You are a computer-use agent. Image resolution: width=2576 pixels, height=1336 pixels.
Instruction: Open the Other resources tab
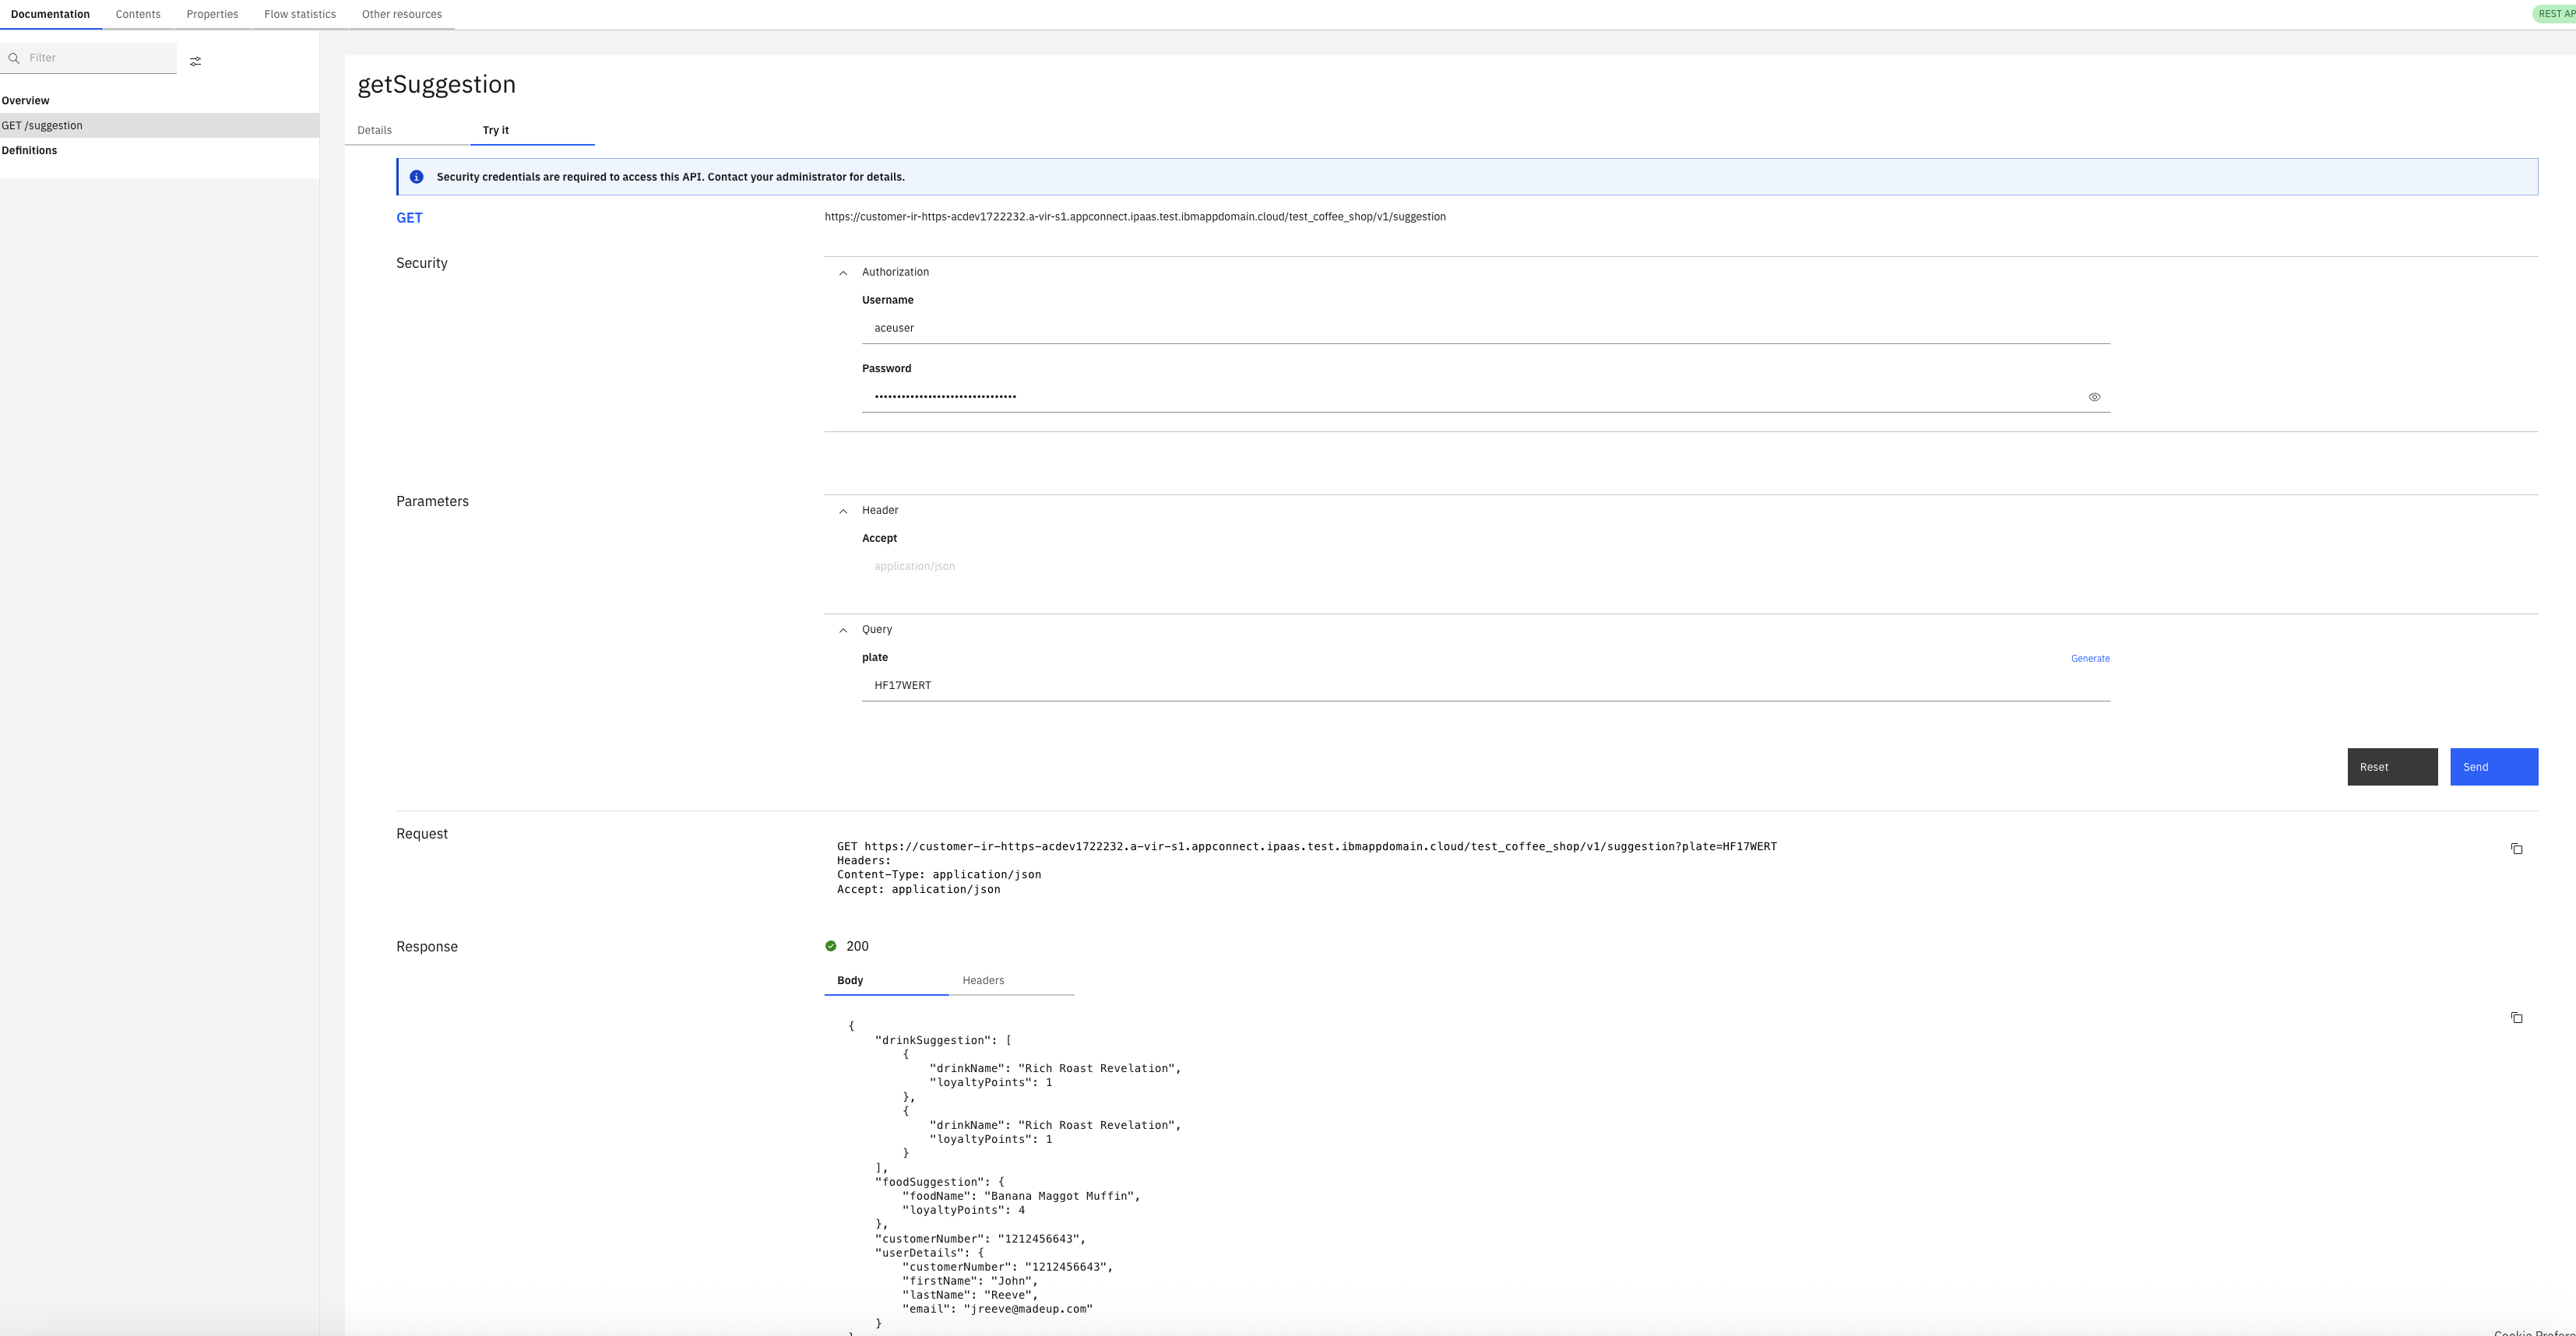tap(401, 14)
